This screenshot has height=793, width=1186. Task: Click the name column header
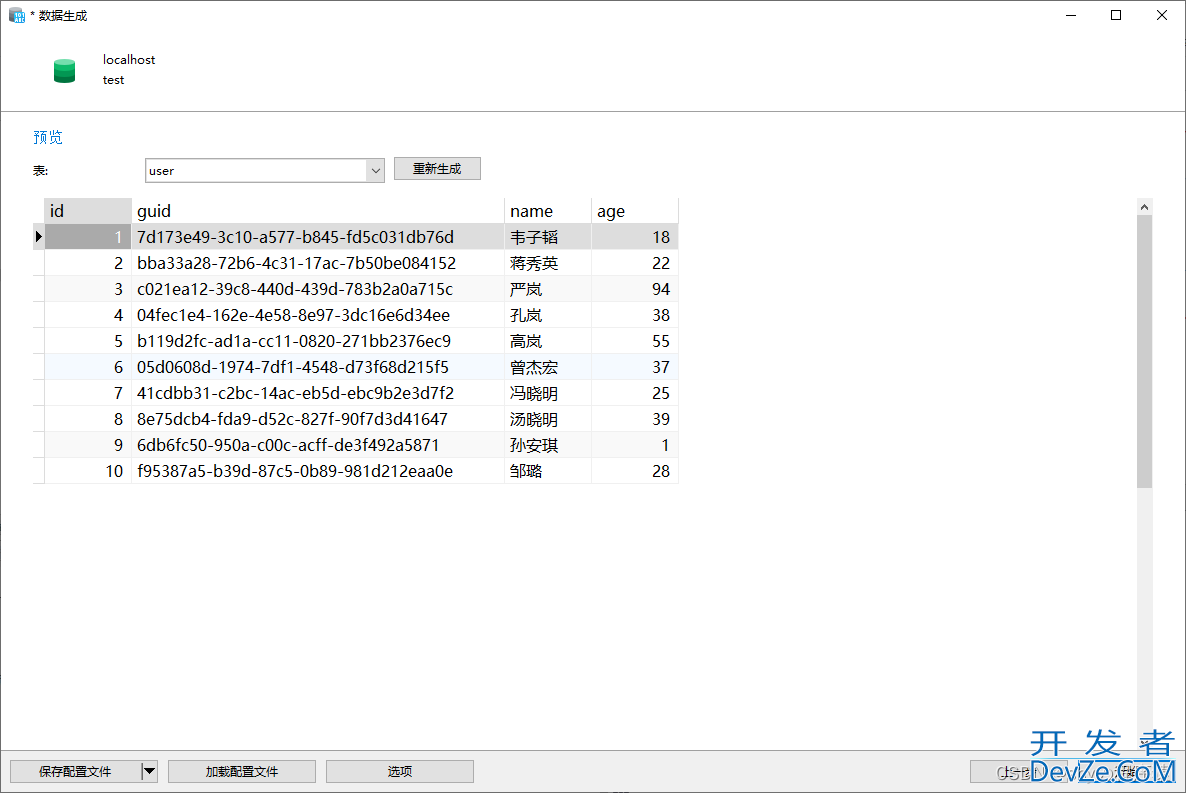click(548, 211)
